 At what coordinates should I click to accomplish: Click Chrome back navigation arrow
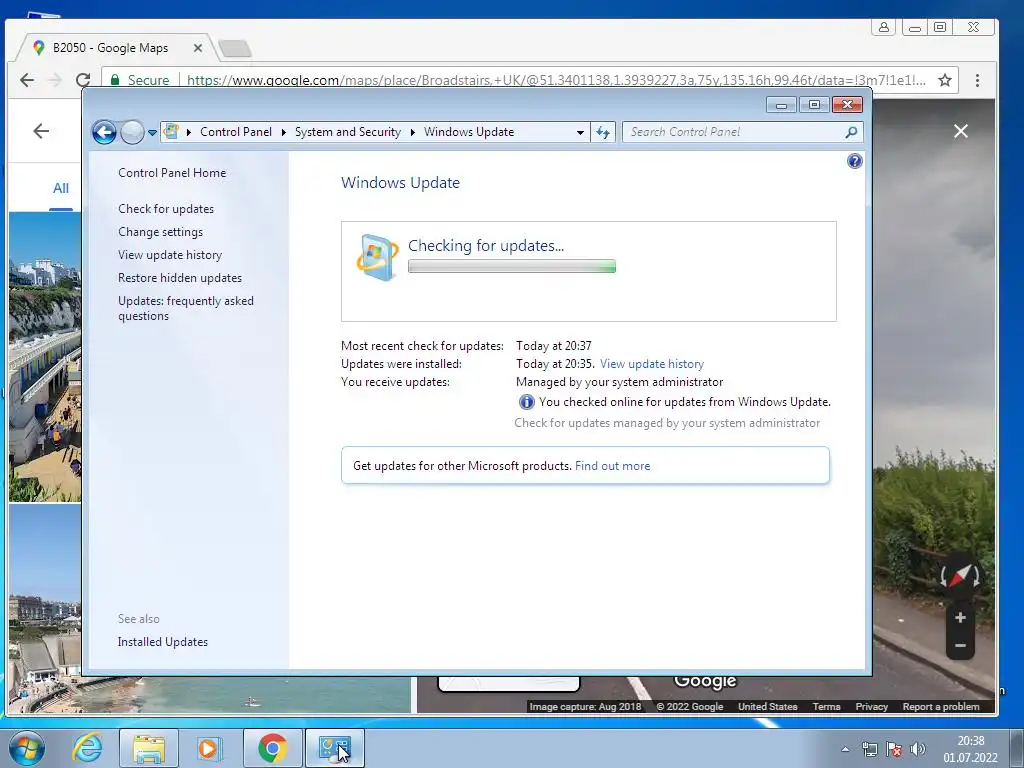27,80
